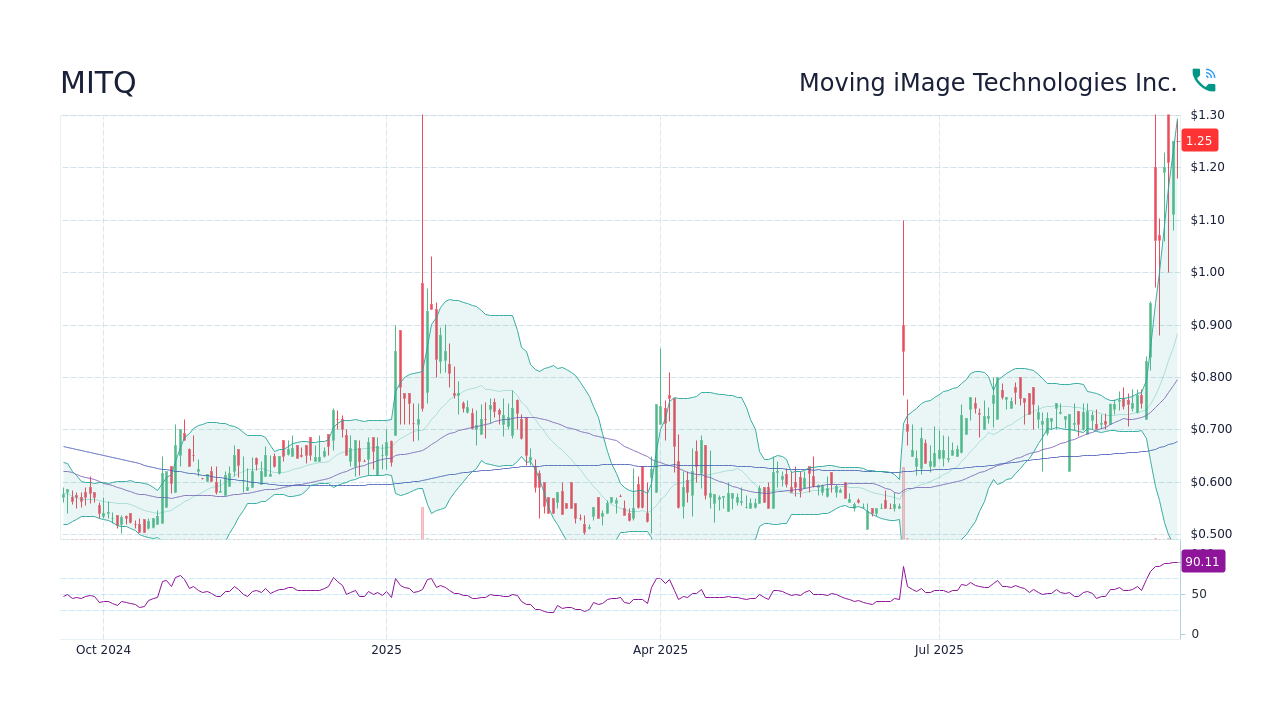Open Moving iMage Technologies Inc. company page
The image size is (1280, 720).
coord(988,83)
